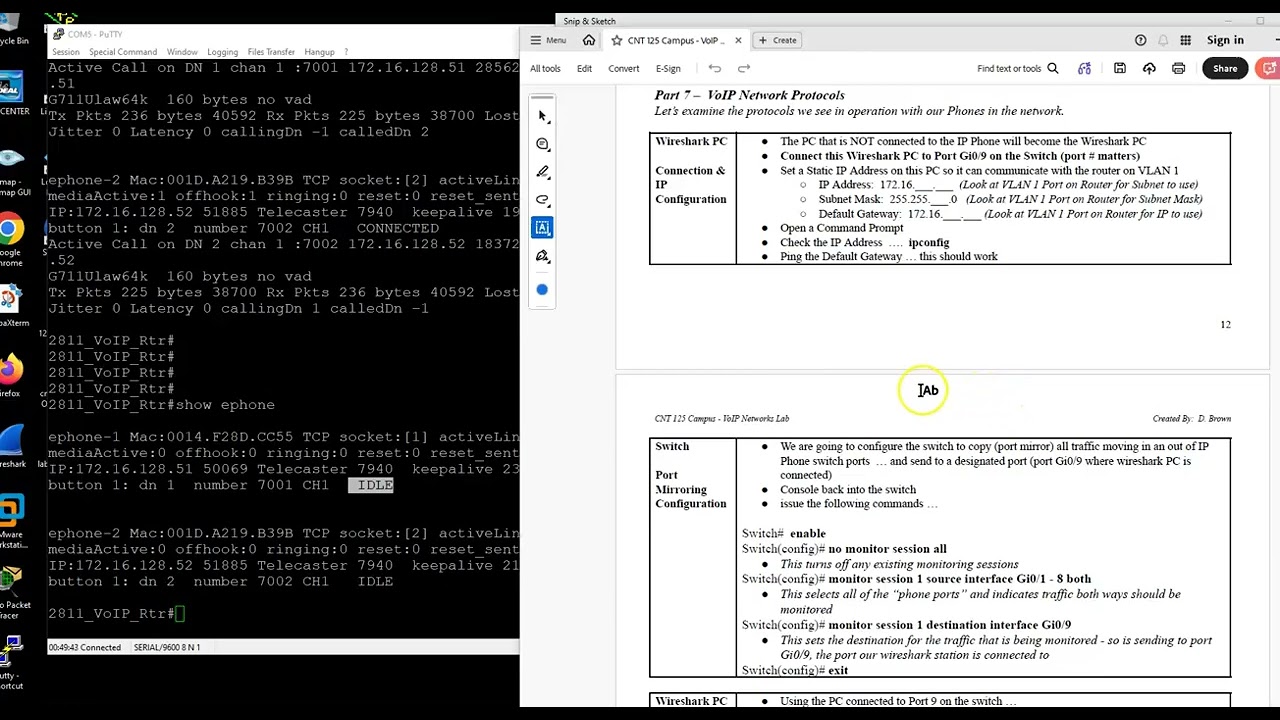Screen dimensions: 1280x720
Task: Open the PuTTY Session menu
Action: pyautogui.click(x=66, y=52)
